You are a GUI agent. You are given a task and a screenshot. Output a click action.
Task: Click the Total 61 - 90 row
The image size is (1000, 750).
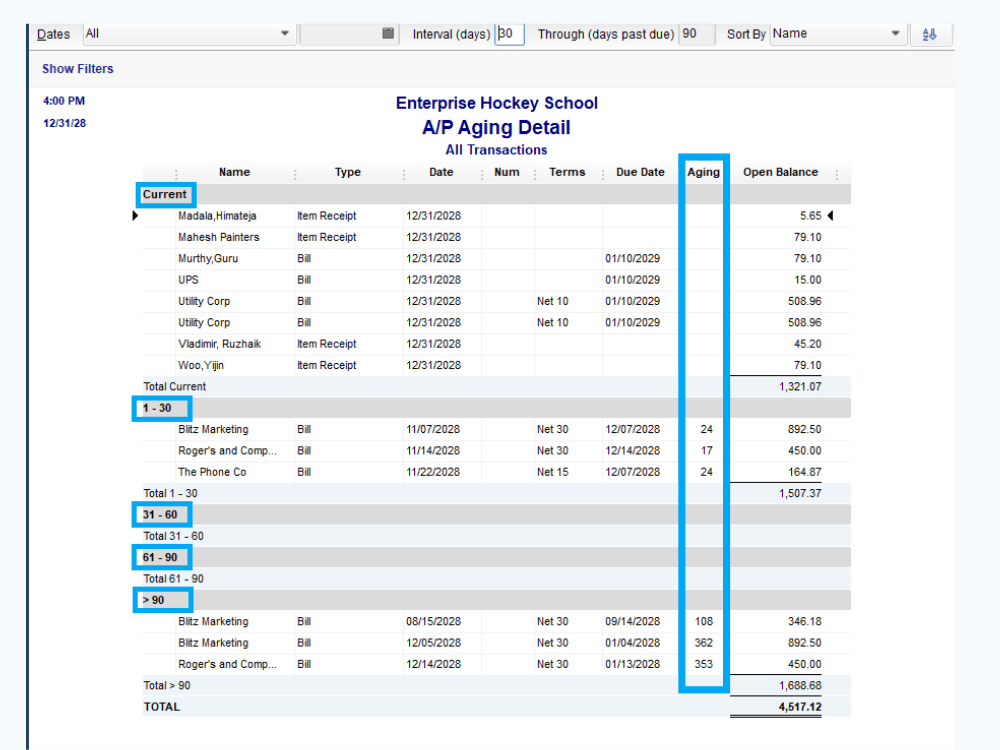click(x=496, y=579)
